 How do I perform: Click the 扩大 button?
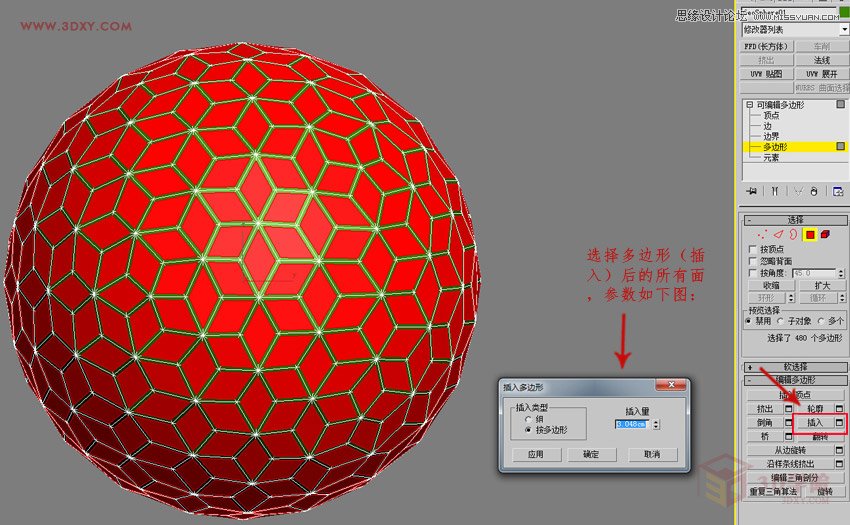tap(822, 286)
